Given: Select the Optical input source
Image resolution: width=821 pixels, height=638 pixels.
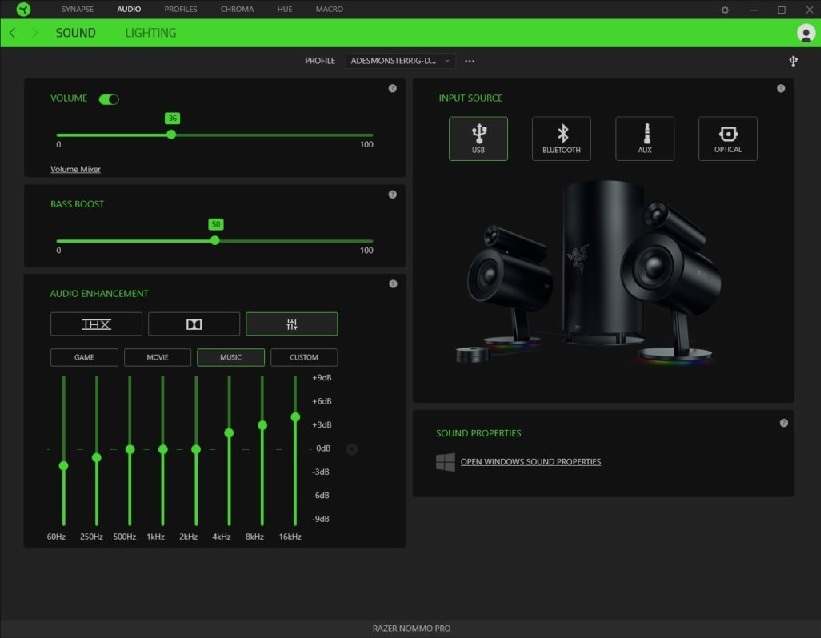Looking at the screenshot, I should pyautogui.click(x=728, y=138).
